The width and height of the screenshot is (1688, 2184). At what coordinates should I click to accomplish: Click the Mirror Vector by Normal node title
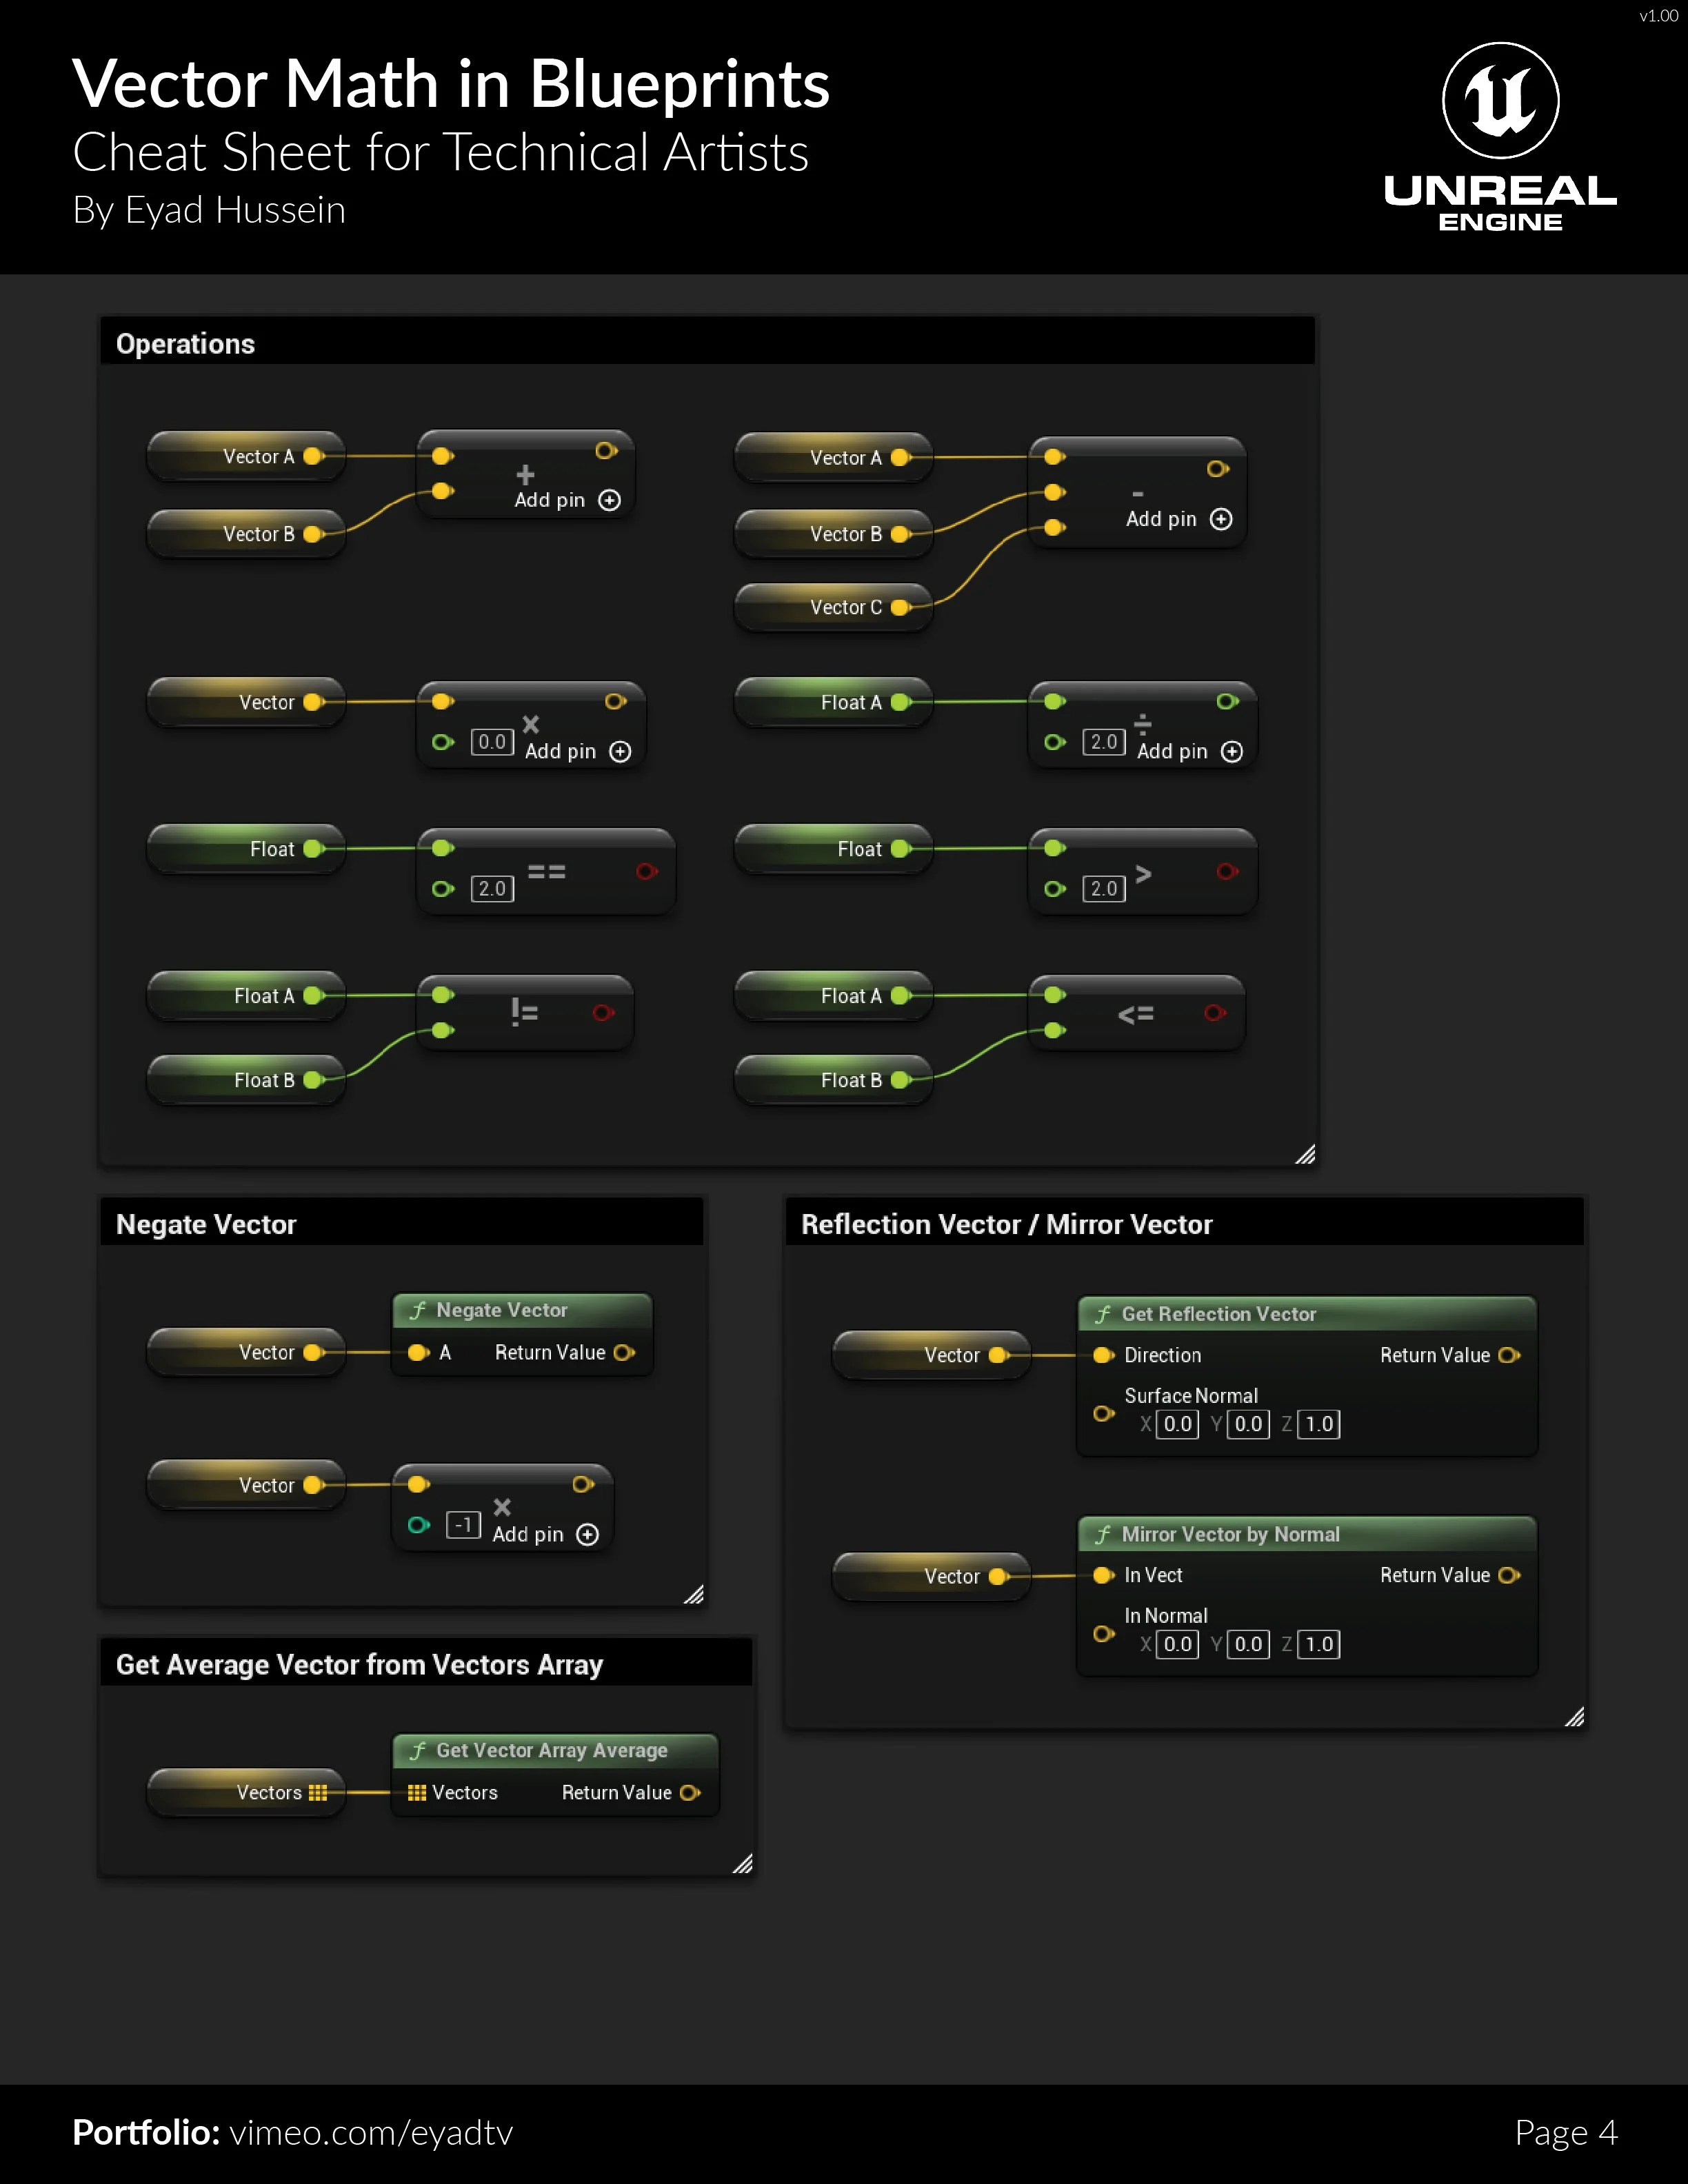[1230, 1534]
